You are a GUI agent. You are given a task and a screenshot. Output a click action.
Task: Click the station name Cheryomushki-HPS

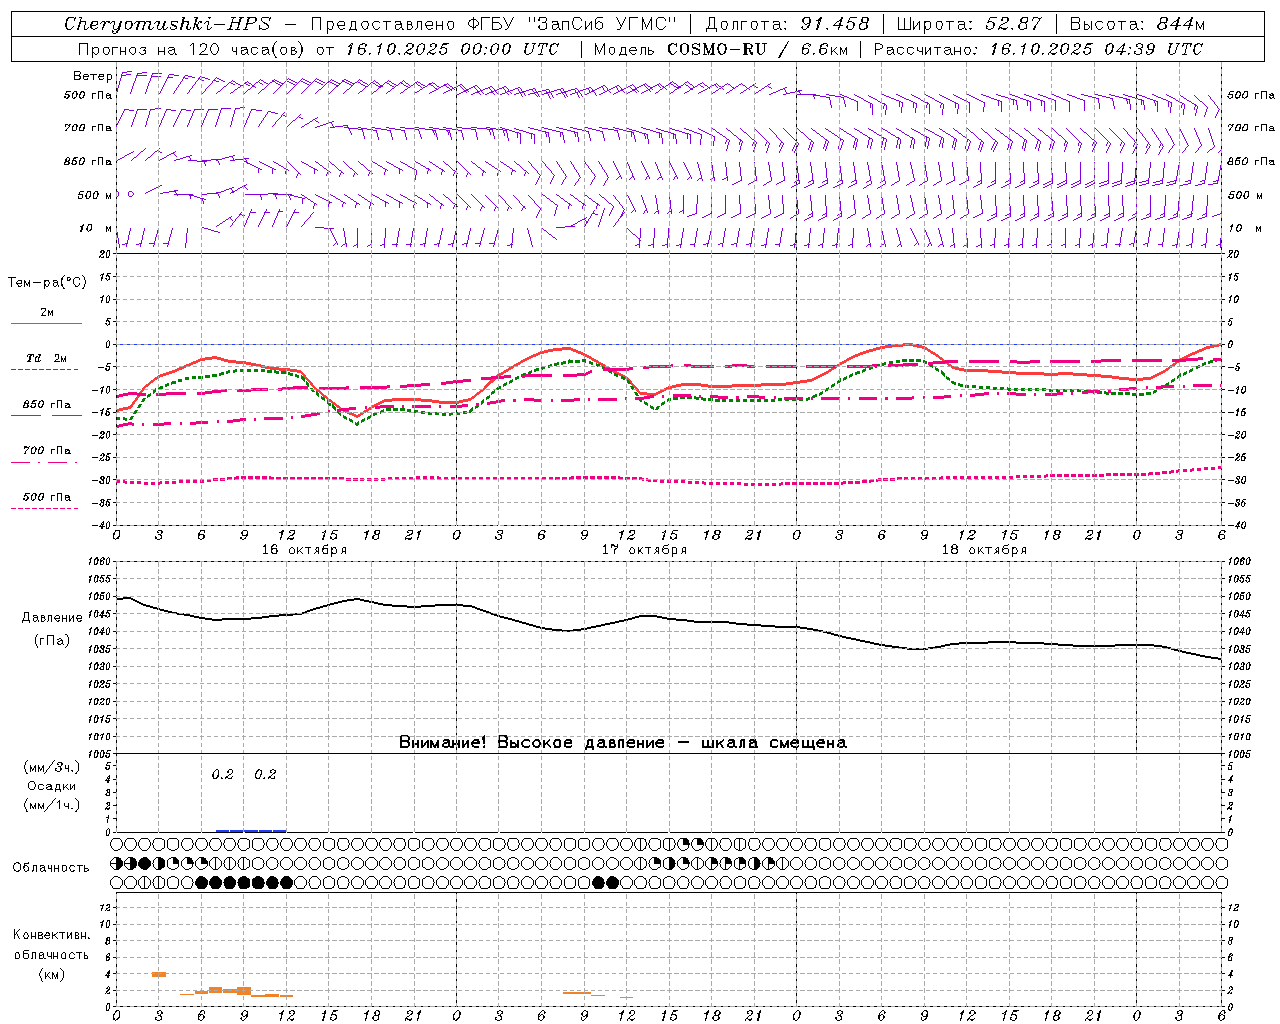coord(167,24)
